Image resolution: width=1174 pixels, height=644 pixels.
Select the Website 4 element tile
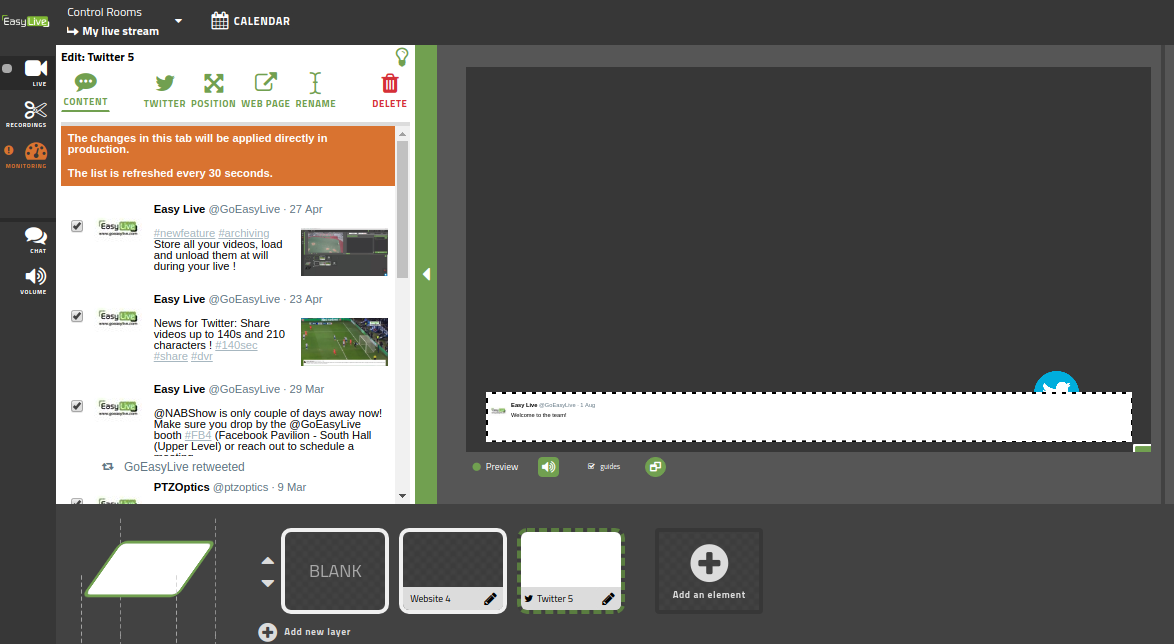453,571
